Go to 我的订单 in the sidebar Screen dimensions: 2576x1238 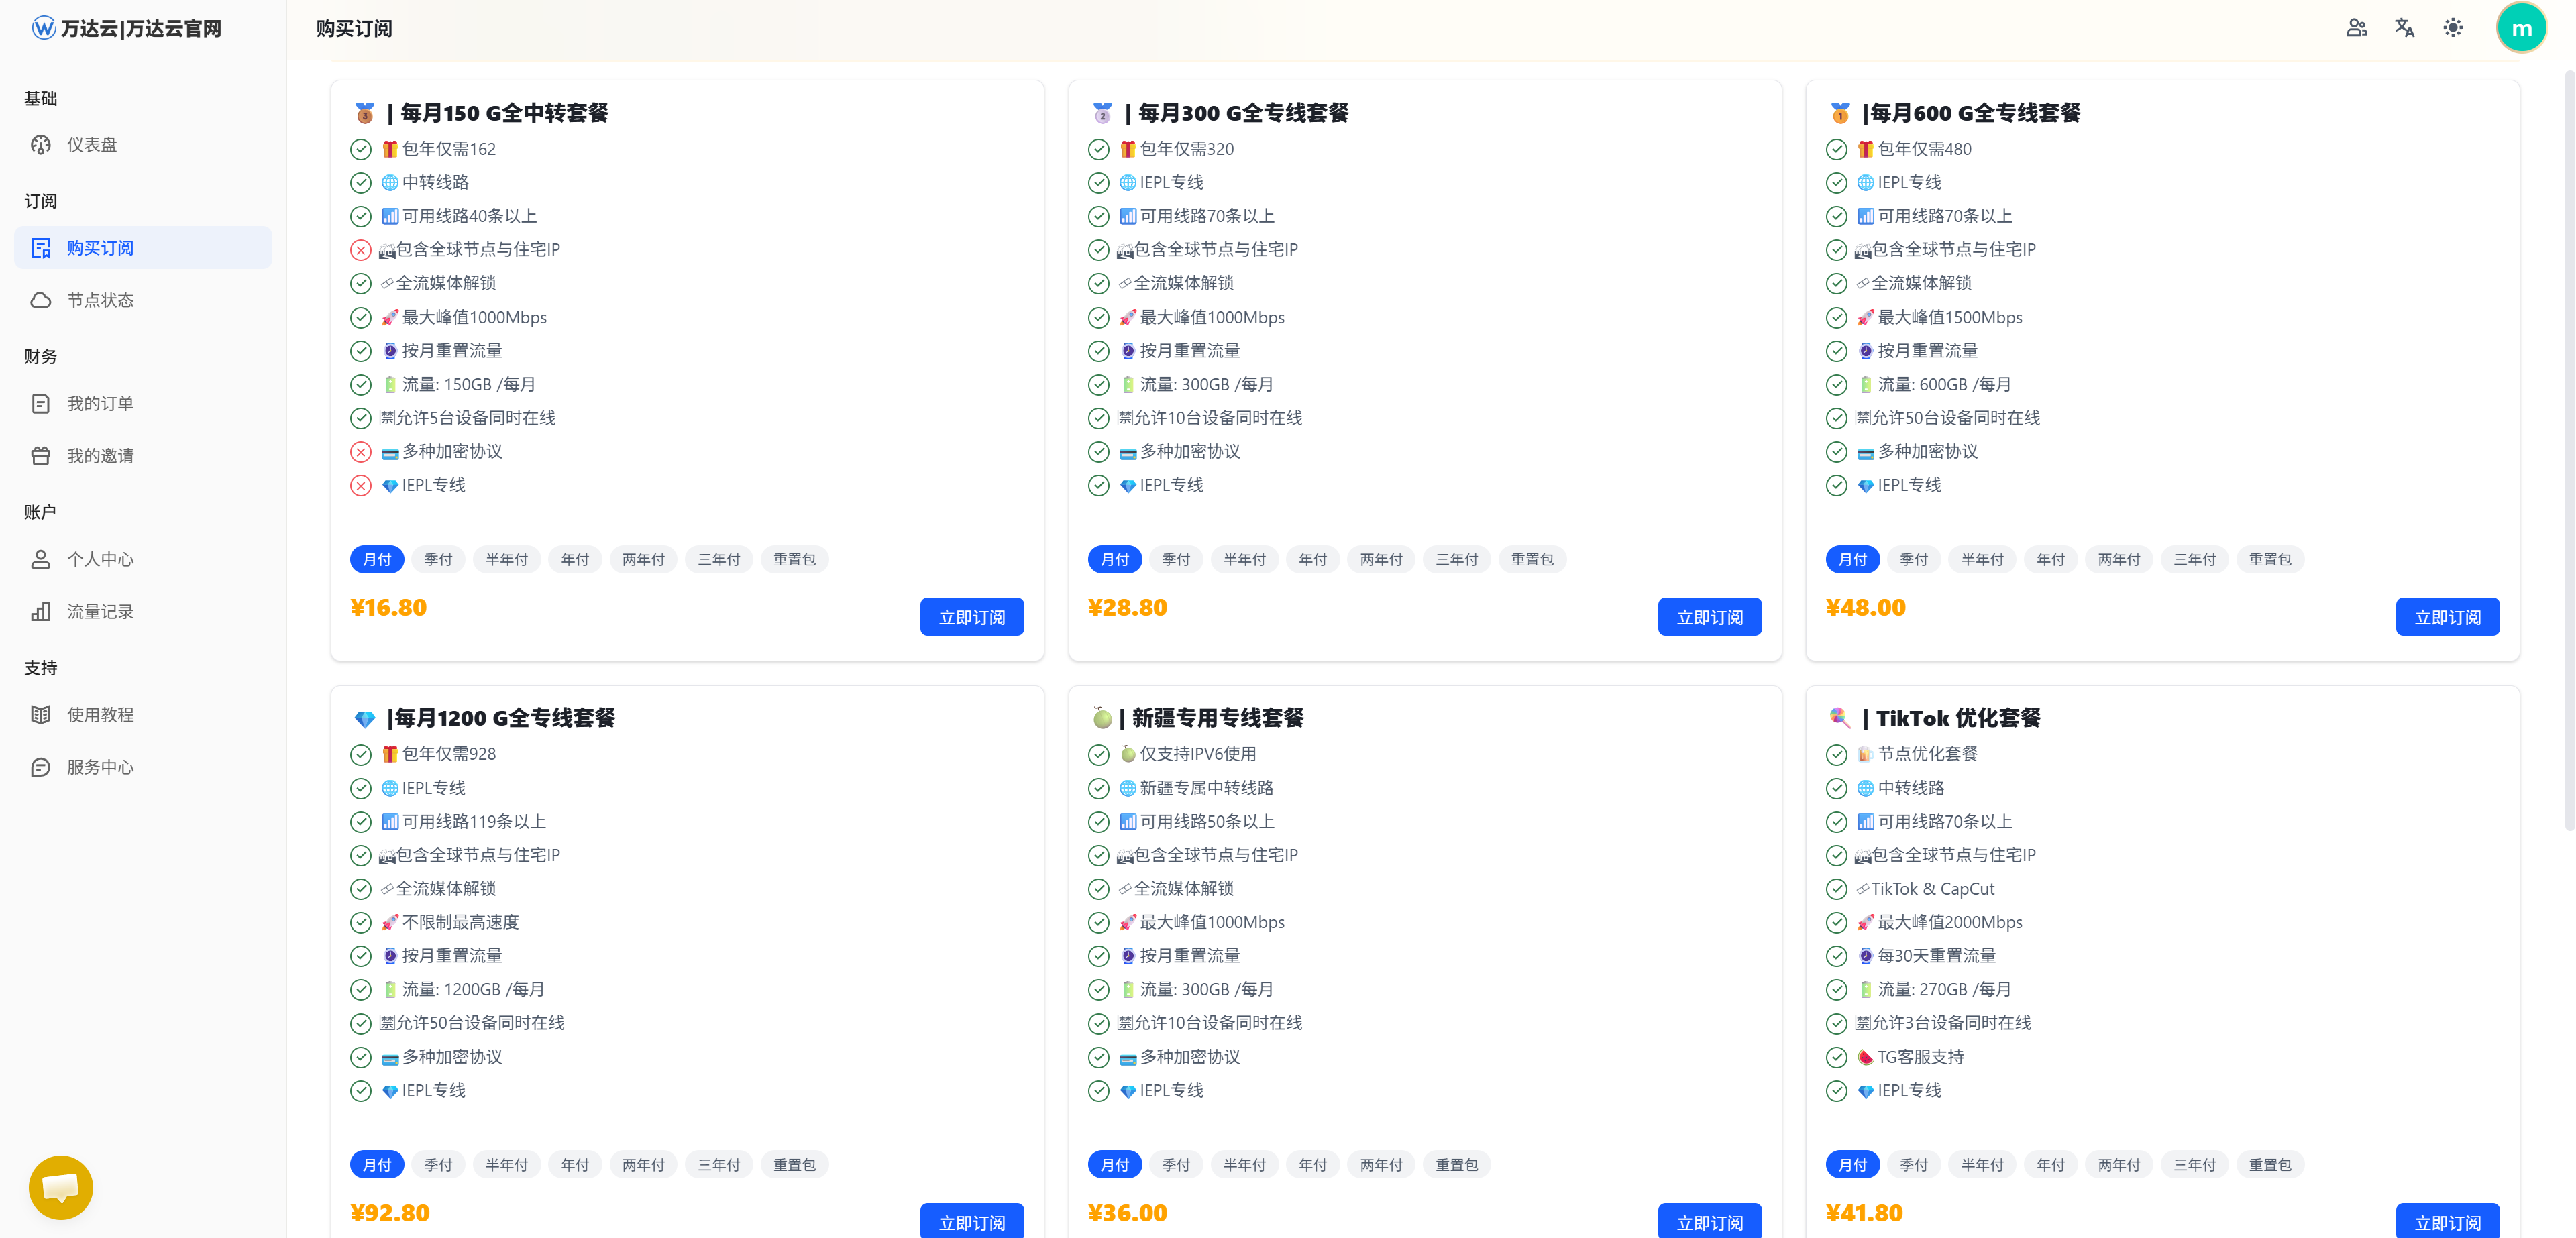143,404
